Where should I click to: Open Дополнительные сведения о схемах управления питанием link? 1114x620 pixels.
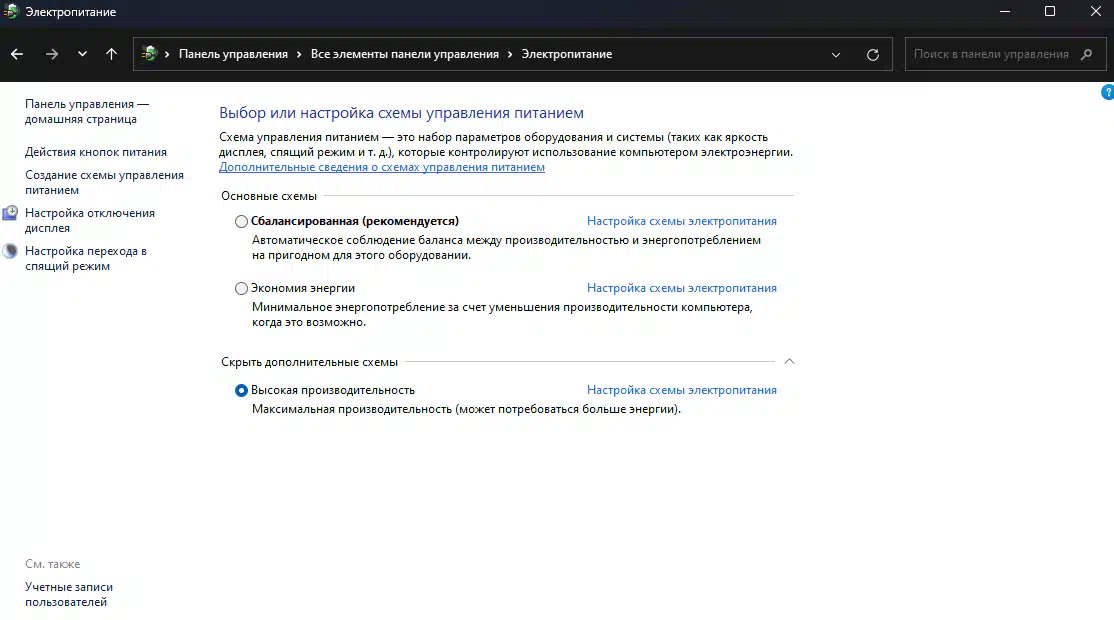point(382,167)
